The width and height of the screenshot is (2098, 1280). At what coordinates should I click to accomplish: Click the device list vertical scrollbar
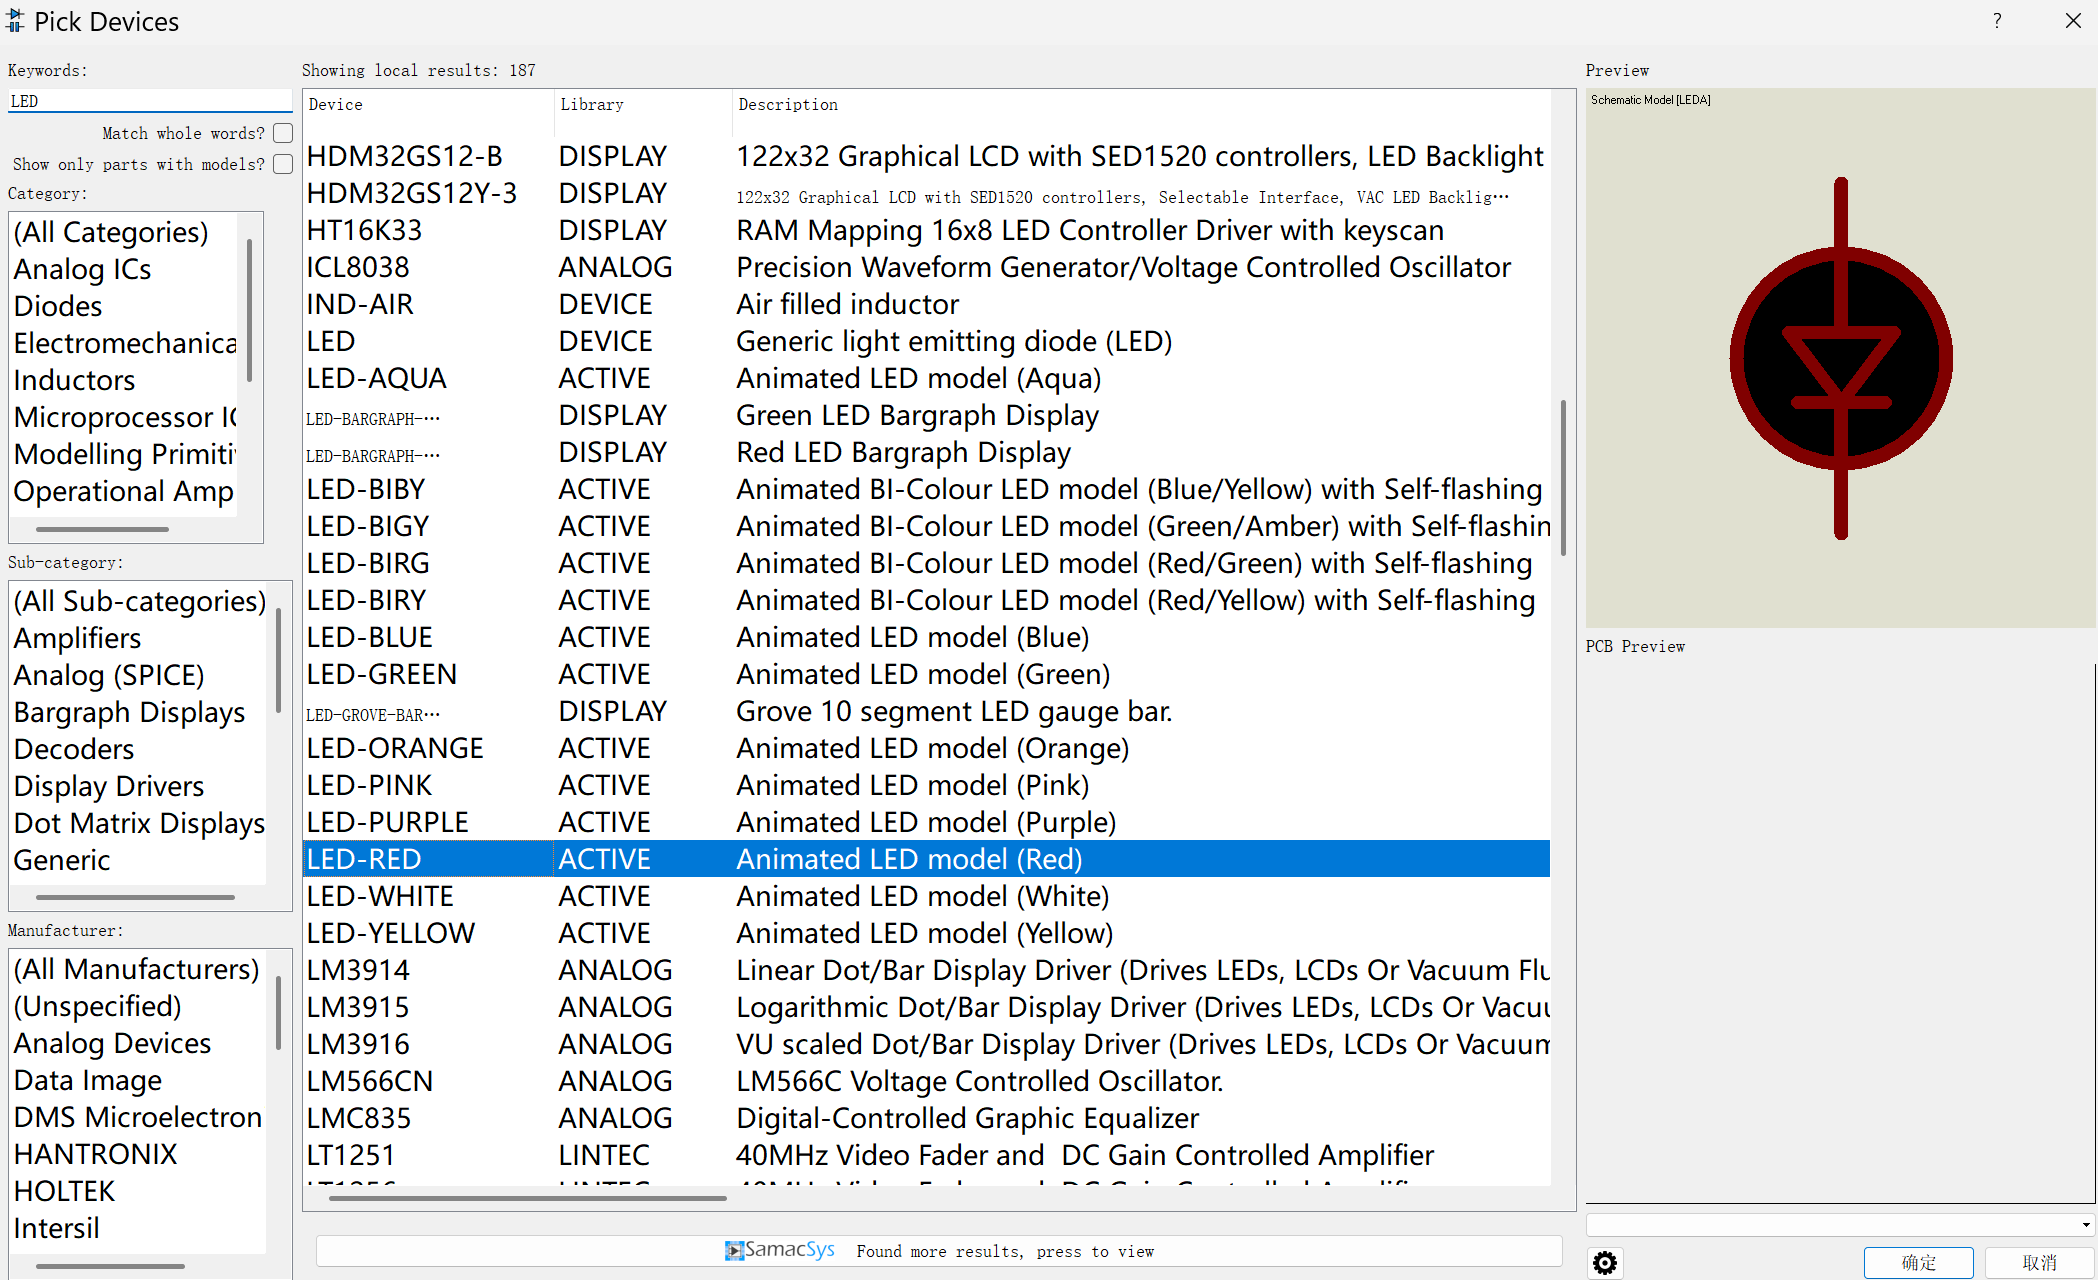(x=1562, y=480)
